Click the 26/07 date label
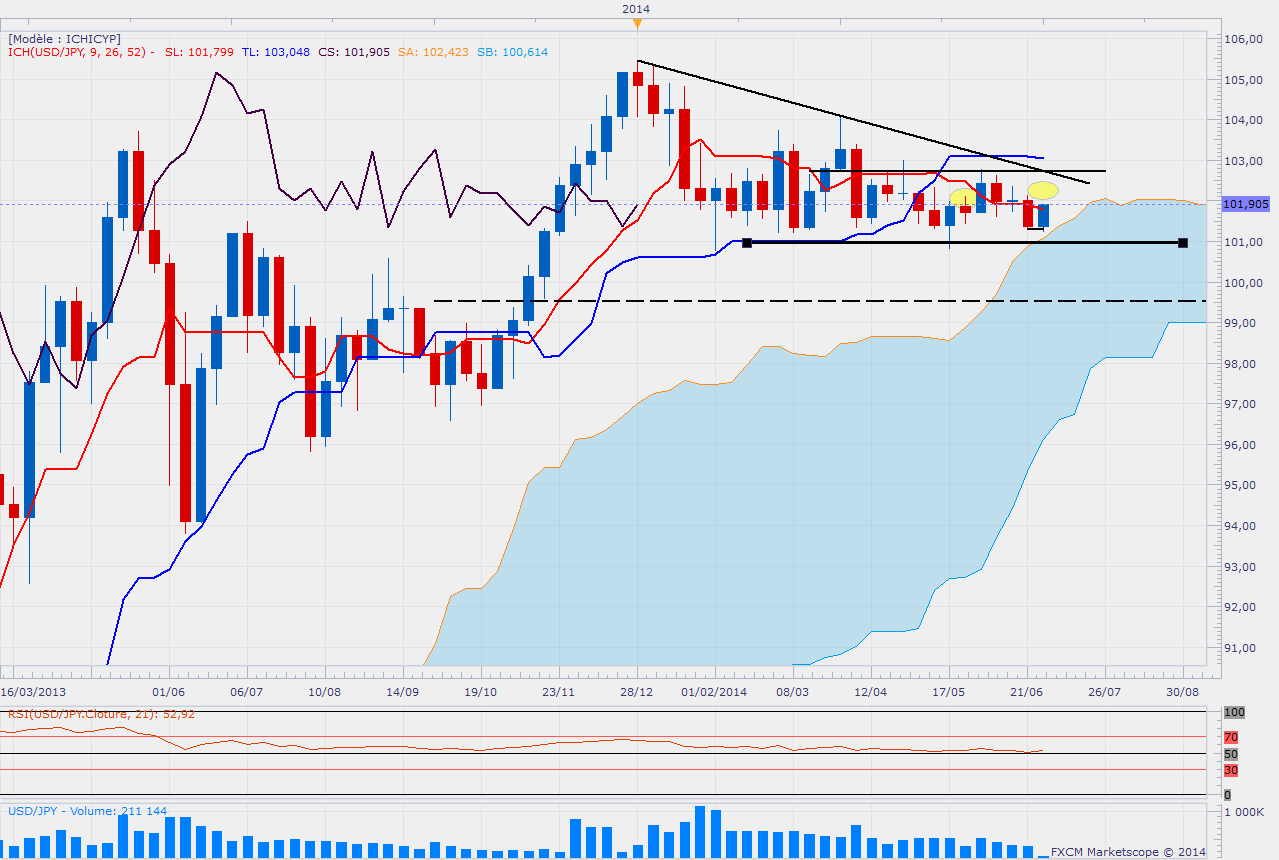1279x860 pixels. pos(1105,691)
